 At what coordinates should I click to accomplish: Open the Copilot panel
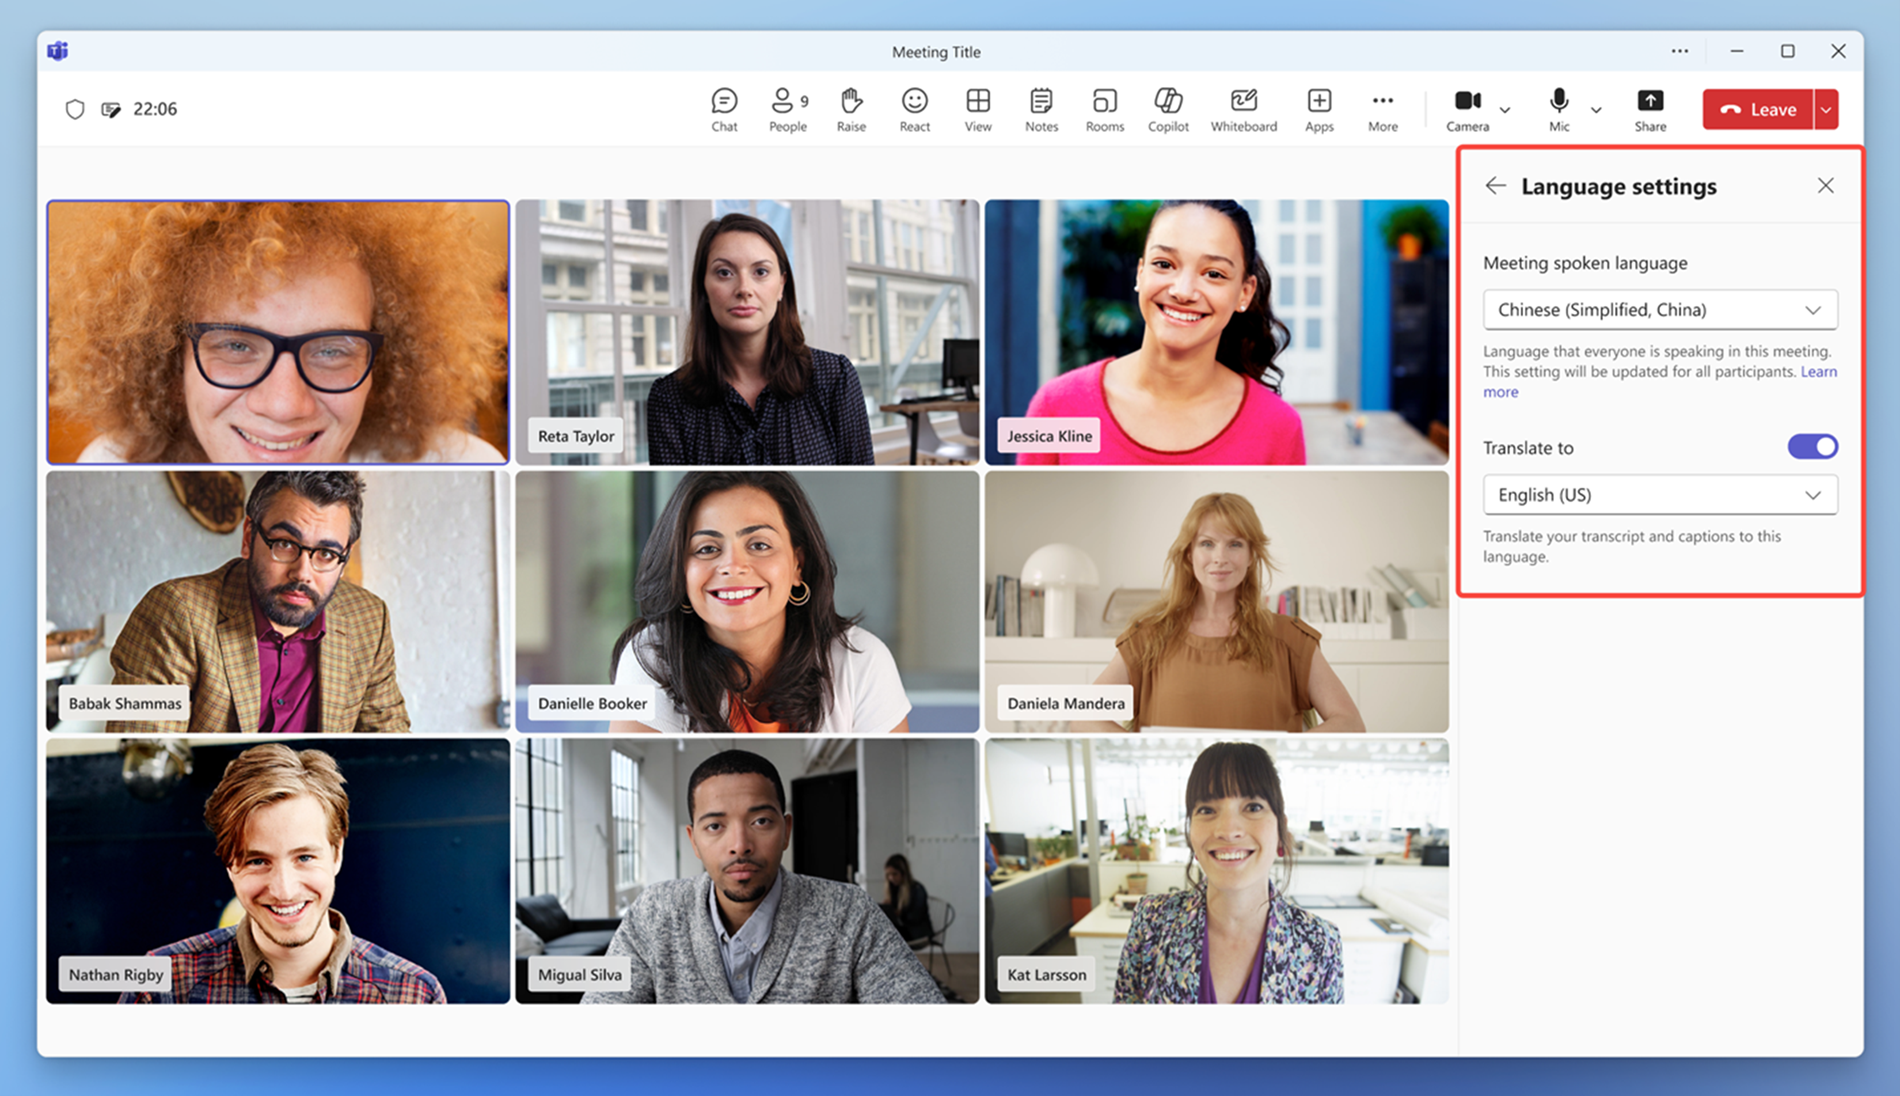pos(1167,109)
